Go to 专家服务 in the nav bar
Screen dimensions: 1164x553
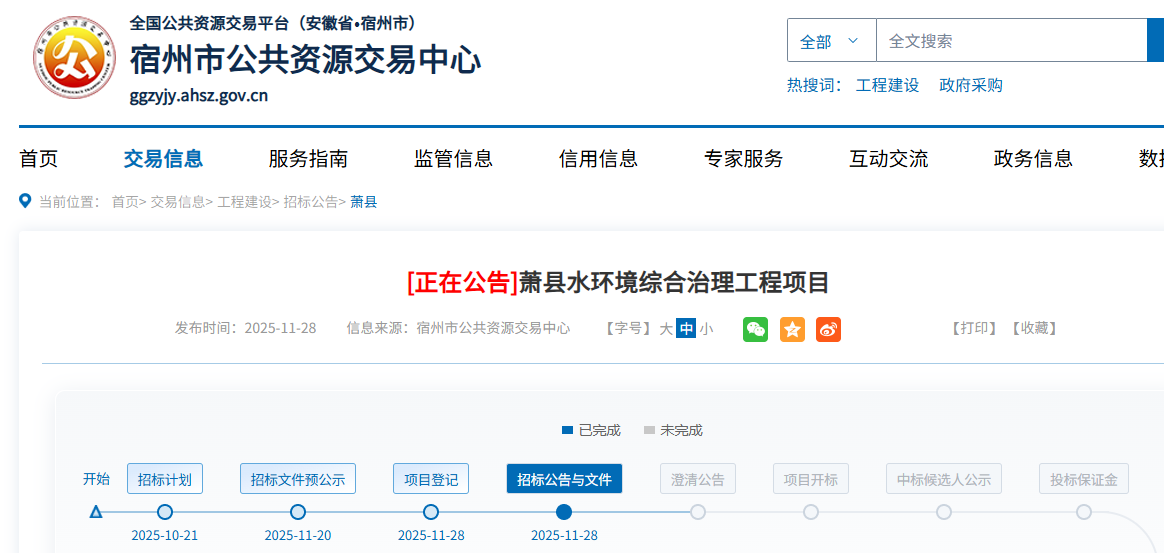[x=743, y=158]
